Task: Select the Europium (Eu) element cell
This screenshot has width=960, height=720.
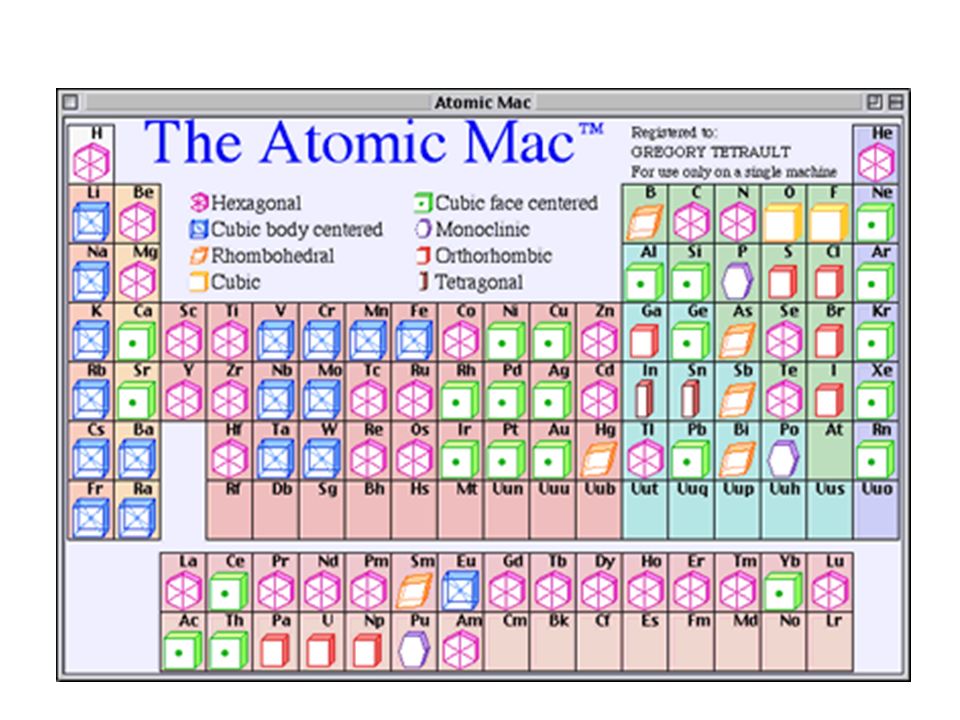Action: (x=460, y=583)
